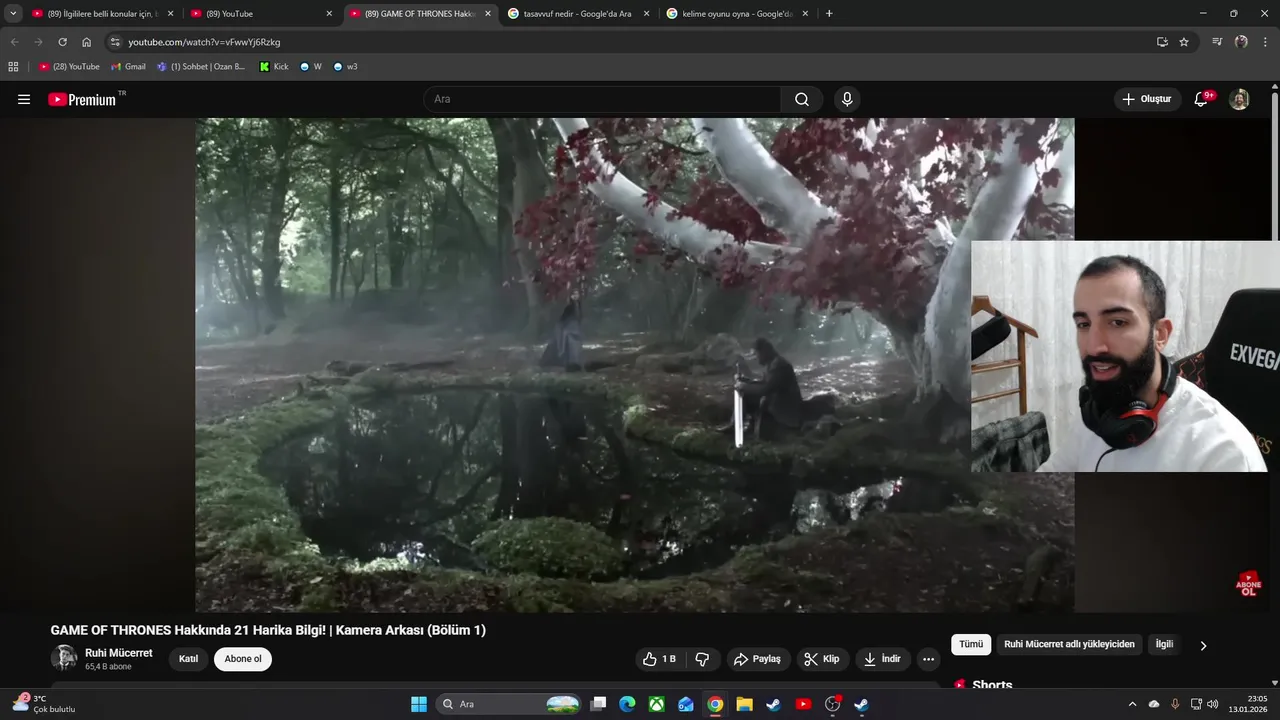
Task: Open Chrome media control icon
Action: coord(1217,42)
